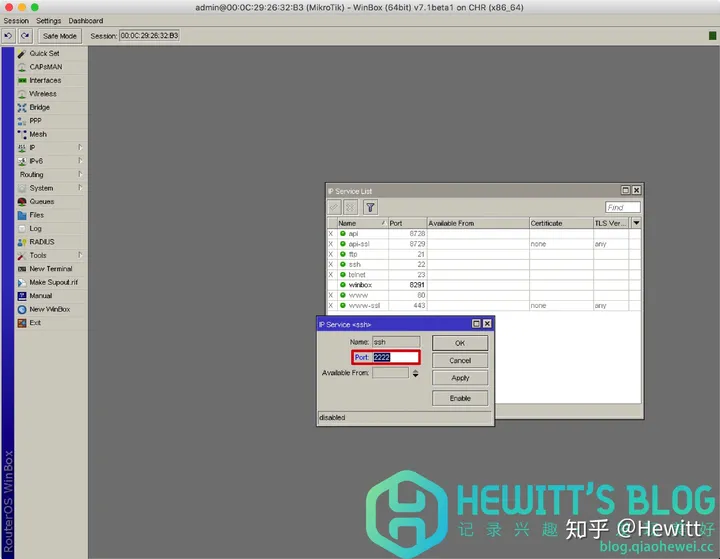Sort services by Port column header
This screenshot has width=720, height=559.
[407, 223]
